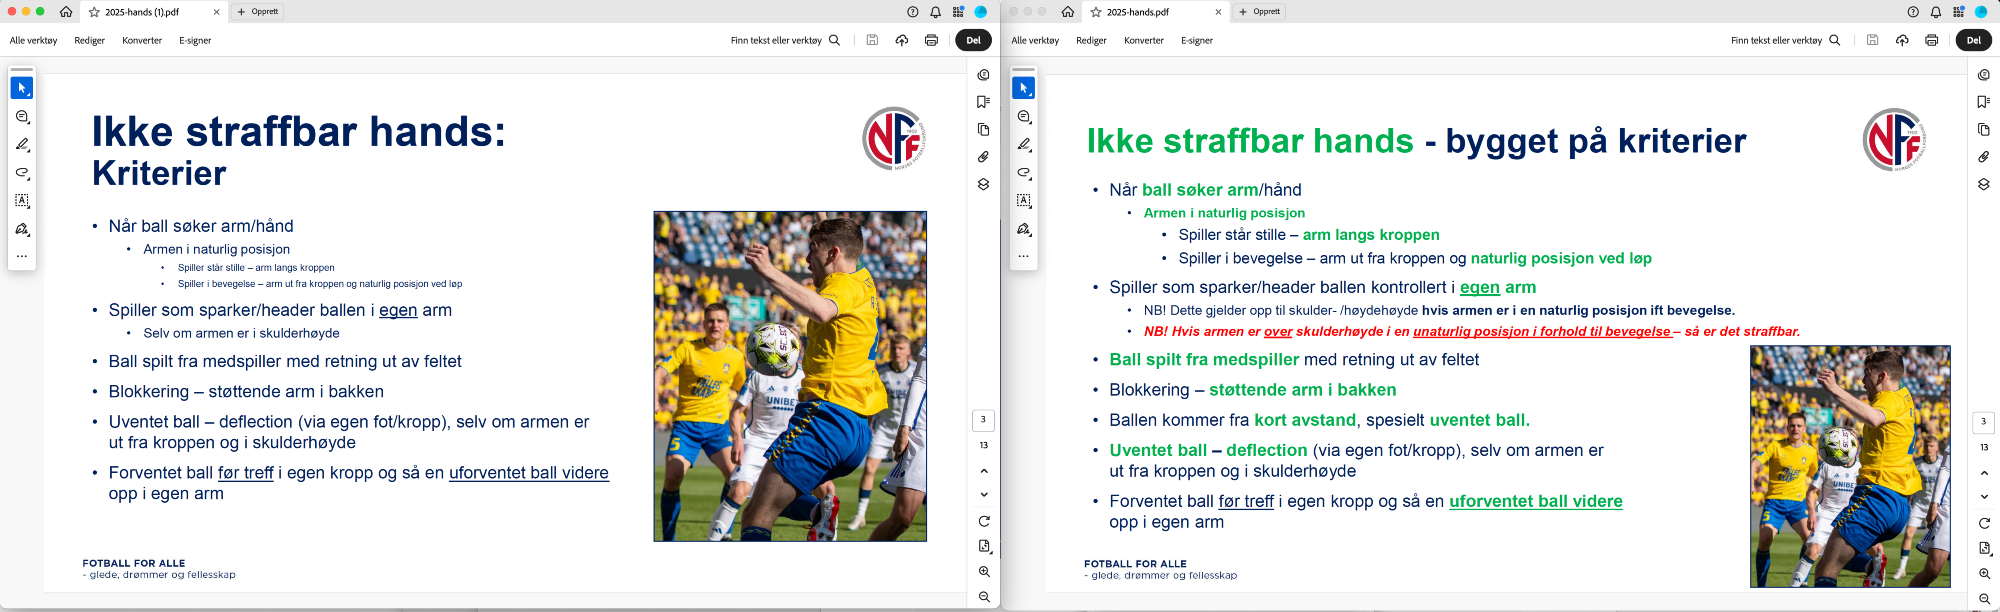Star the 2025-hands (1).pdf tab as favorite
The width and height of the screenshot is (2000, 612).
[x=94, y=12]
